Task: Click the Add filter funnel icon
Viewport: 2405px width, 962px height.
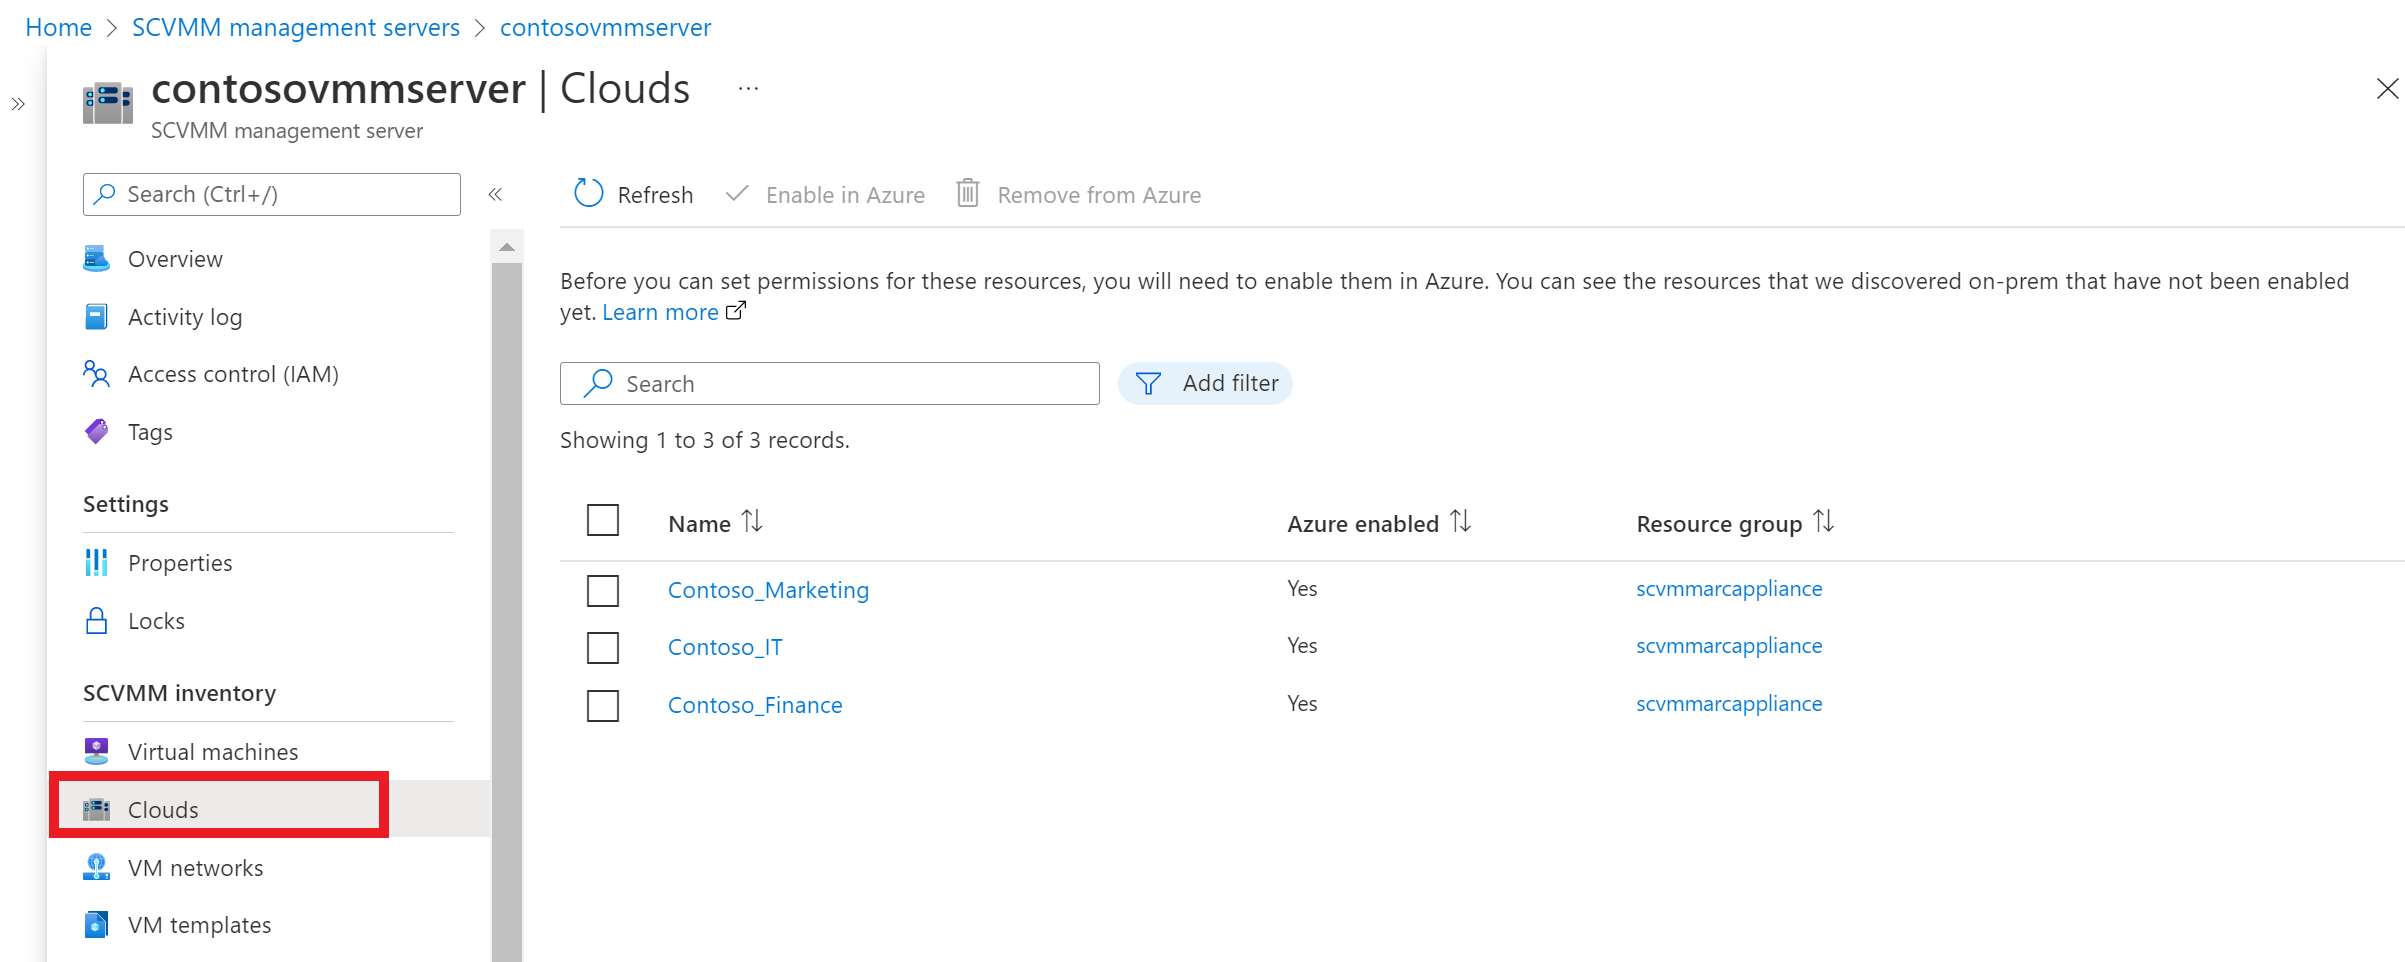Action: [1148, 384]
